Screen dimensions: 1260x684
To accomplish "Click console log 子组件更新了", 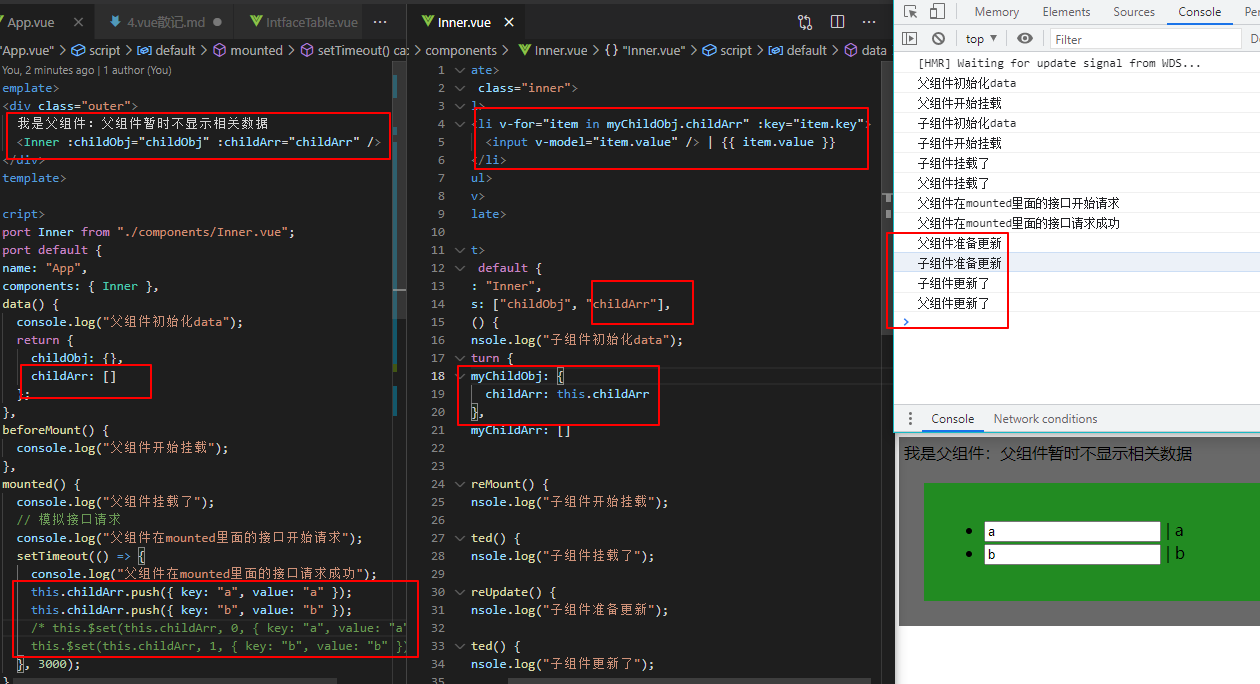I will (953, 283).
